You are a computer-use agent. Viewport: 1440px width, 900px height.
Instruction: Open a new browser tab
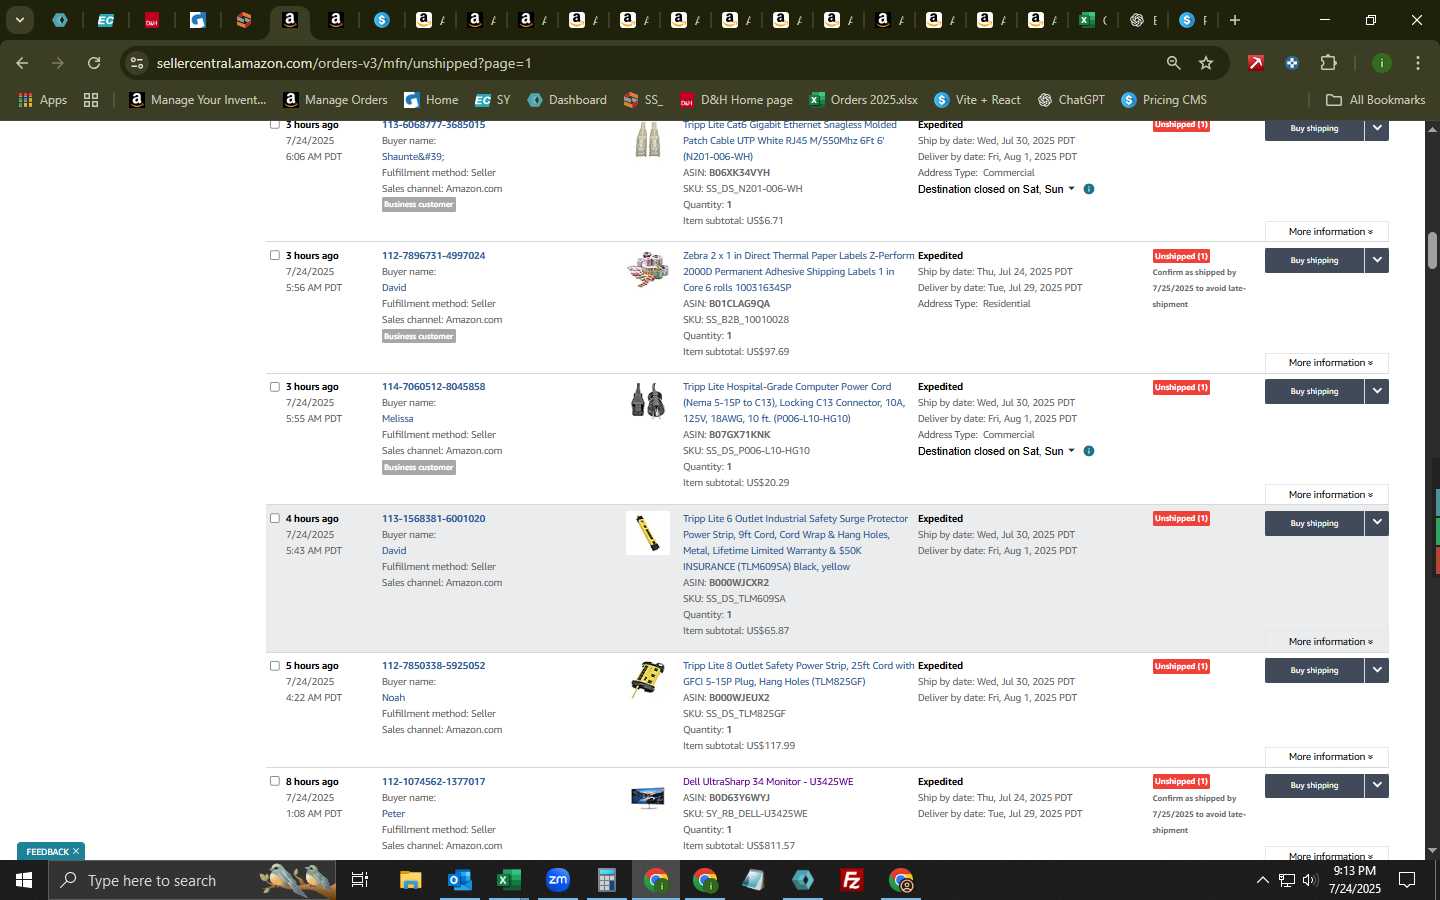1235,20
